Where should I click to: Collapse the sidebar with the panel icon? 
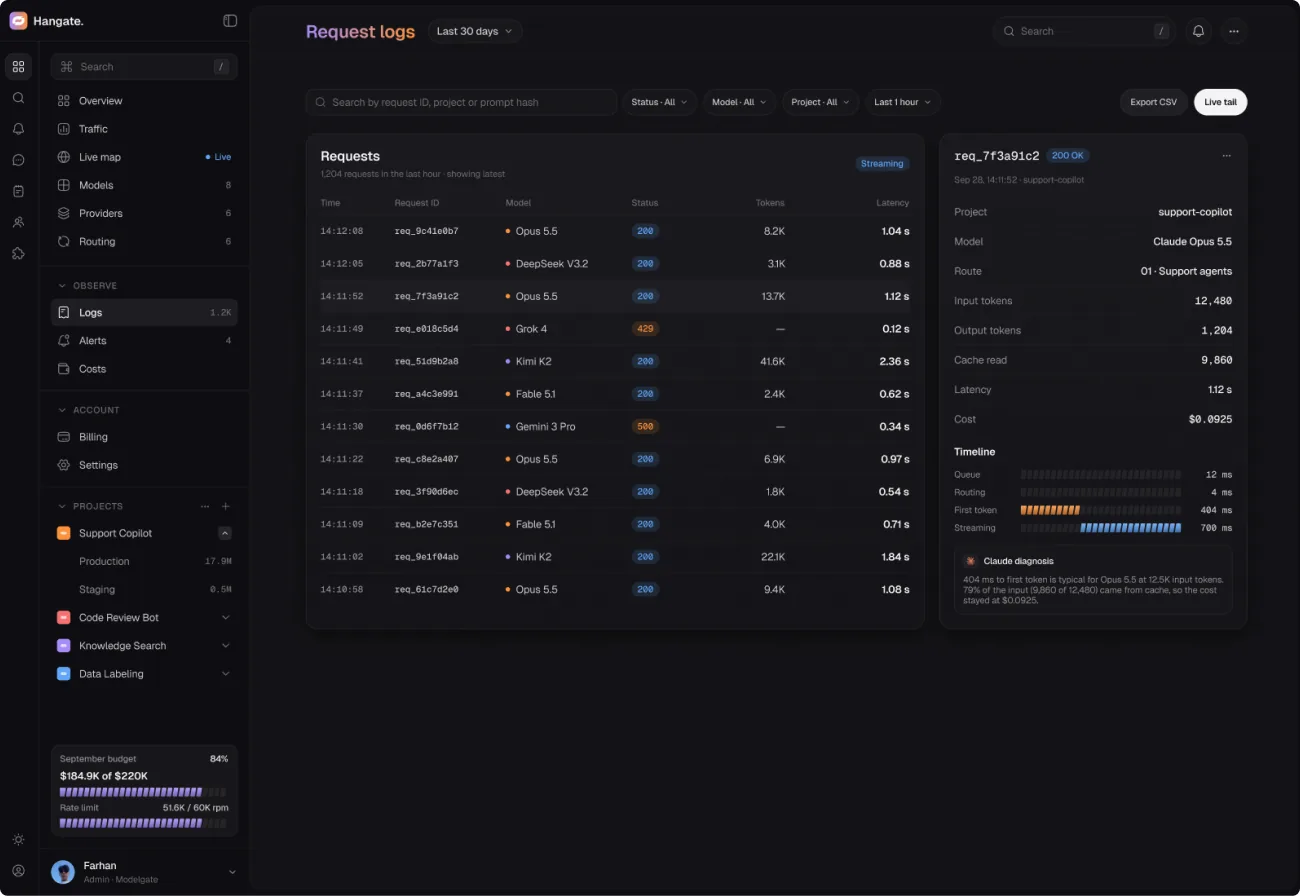coord(230,20)
